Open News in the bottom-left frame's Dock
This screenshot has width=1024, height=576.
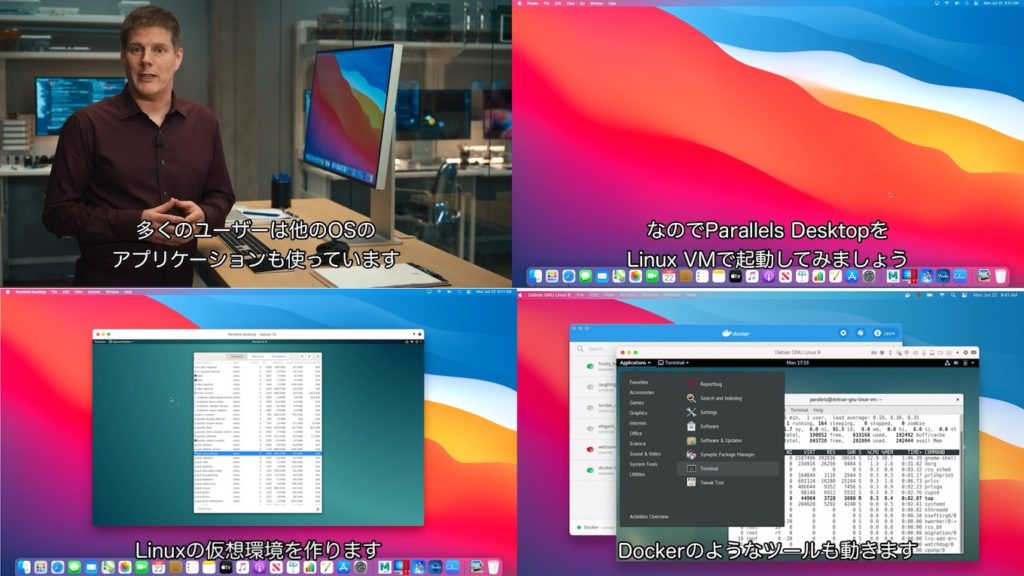(276, 568)
